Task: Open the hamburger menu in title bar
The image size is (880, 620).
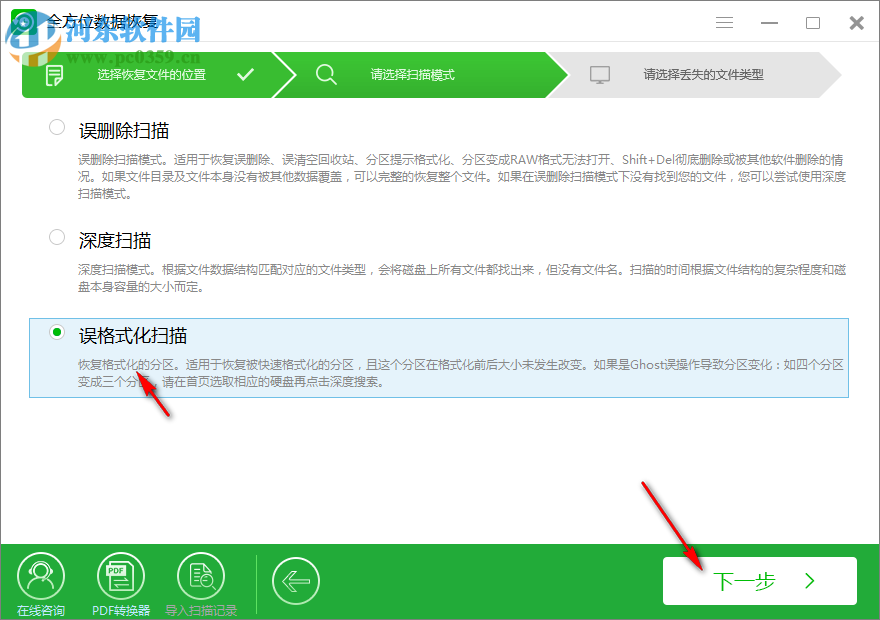Action: [x=724, y=21]
